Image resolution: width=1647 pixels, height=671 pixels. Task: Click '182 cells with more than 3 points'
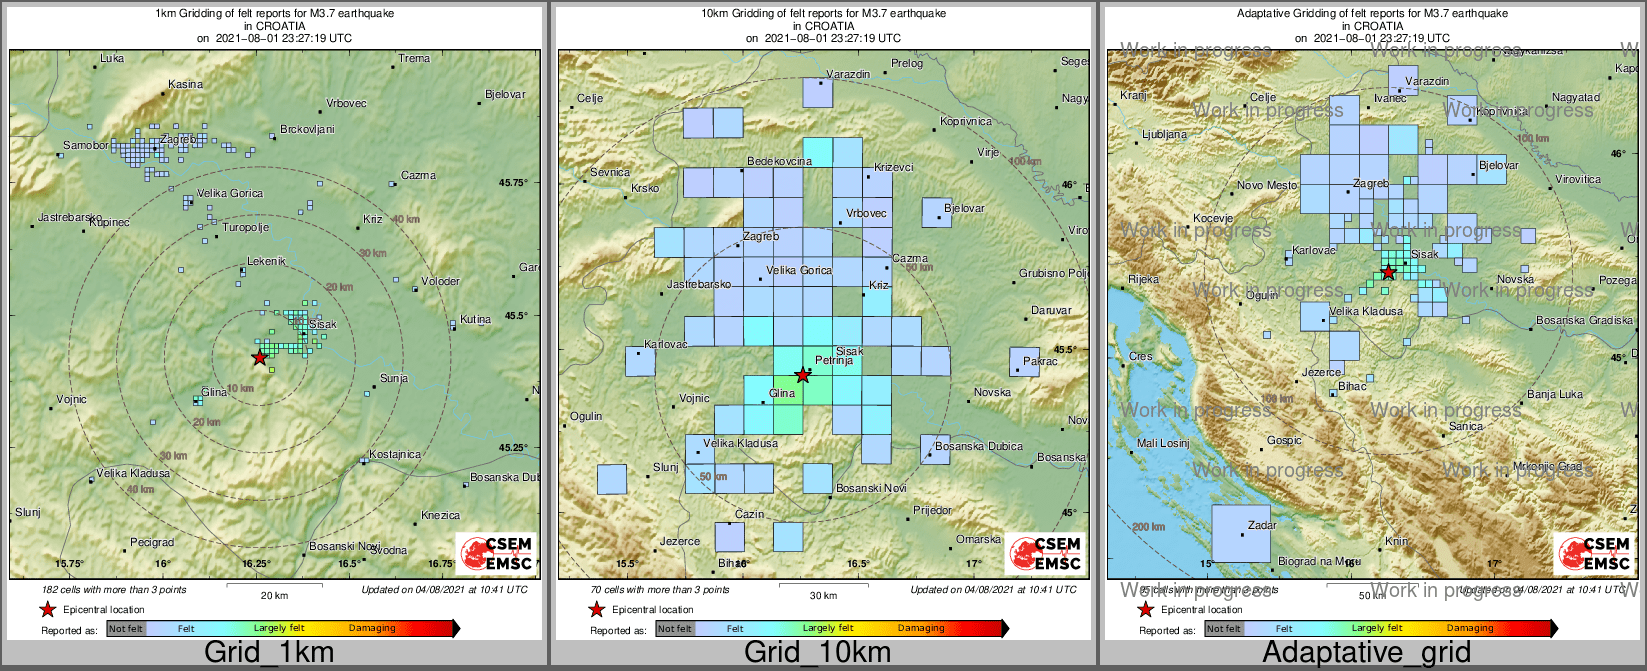click(x=114, y=590)
